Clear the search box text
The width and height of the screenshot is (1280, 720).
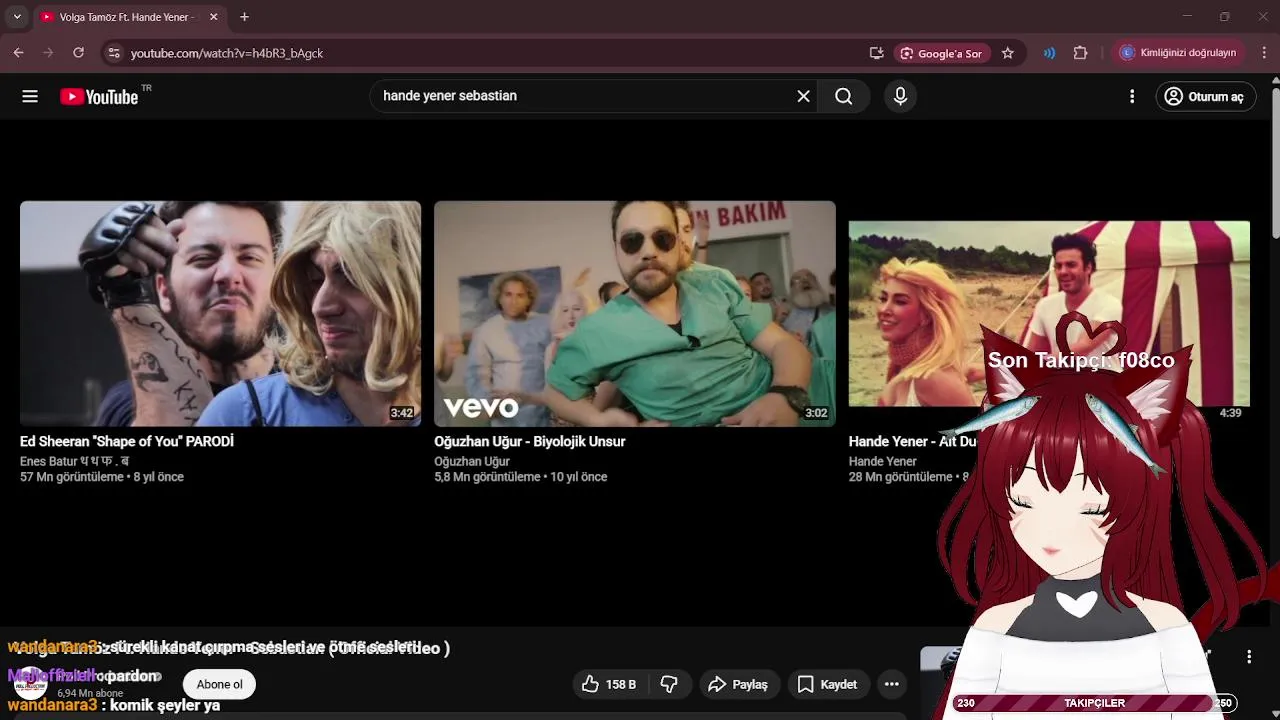pyautogui.click(x=803, y=96)
